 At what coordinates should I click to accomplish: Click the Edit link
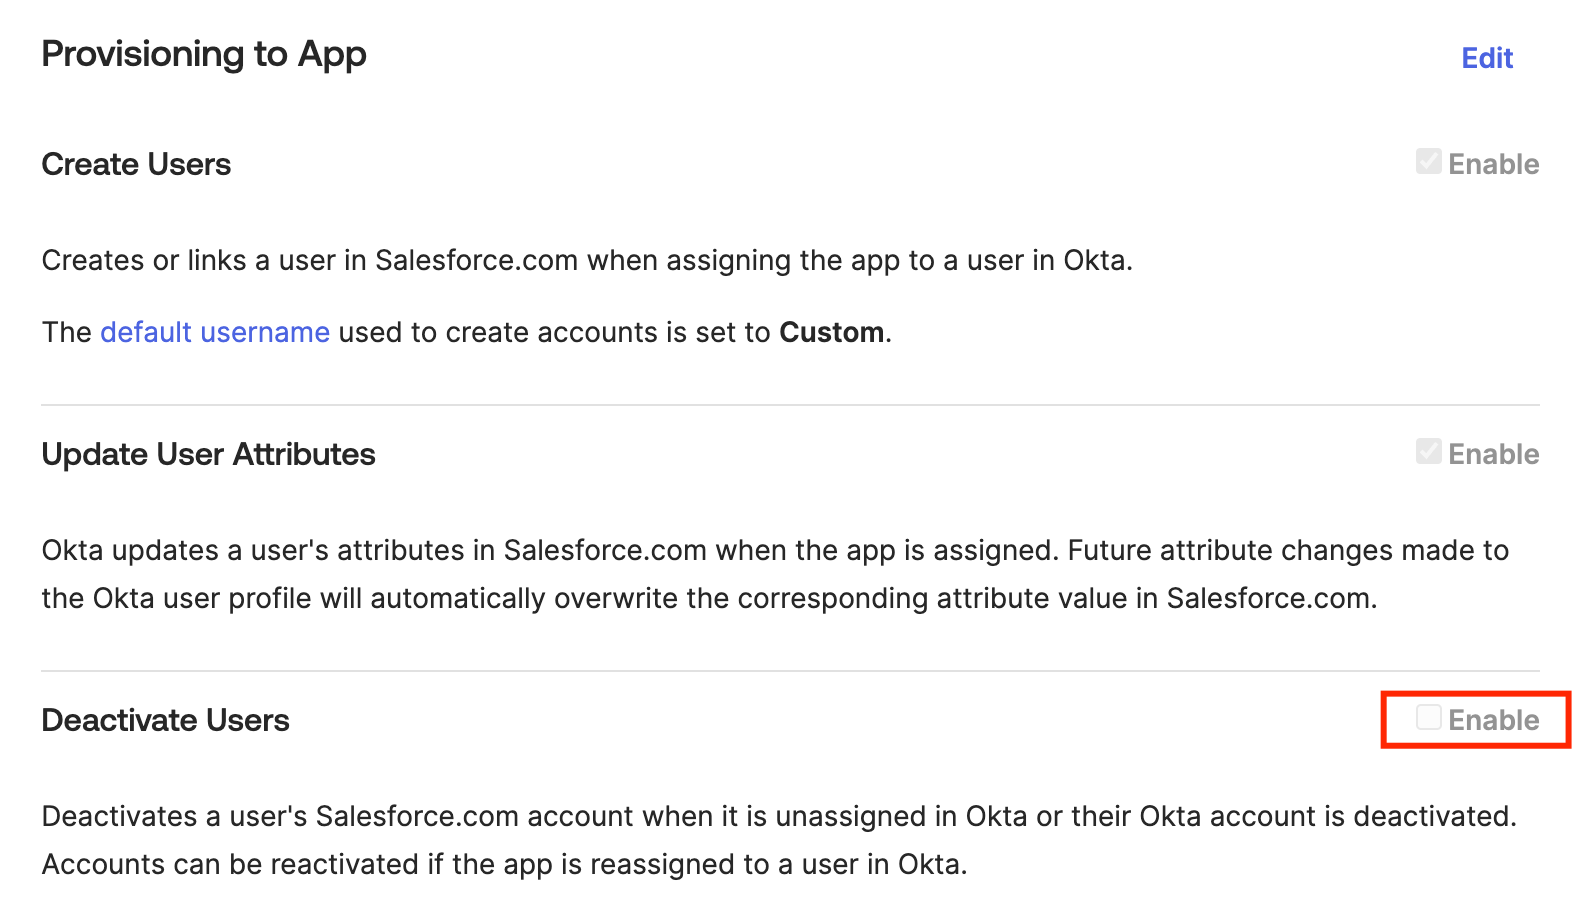1486,58
